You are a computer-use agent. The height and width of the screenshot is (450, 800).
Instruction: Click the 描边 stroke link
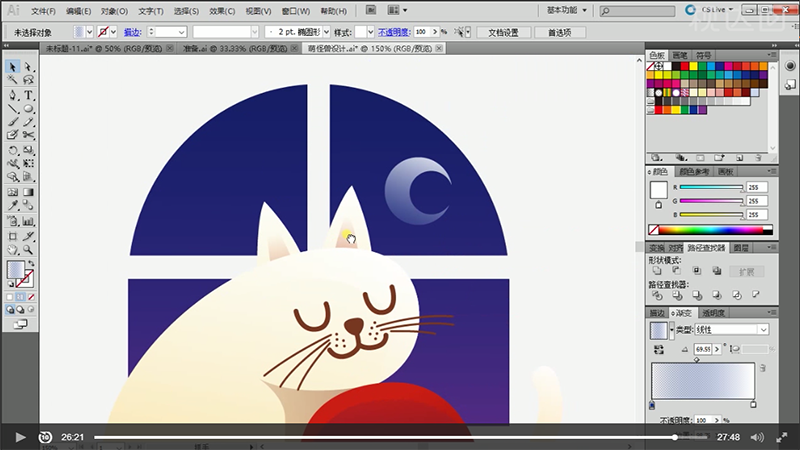point(132,32)
